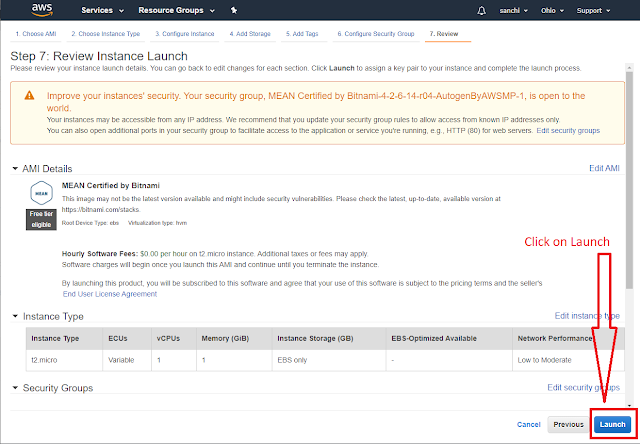Go to step 5 Add Tags tab
The width and height of the screenshot is (640, 444).
[x=302, y=34]
